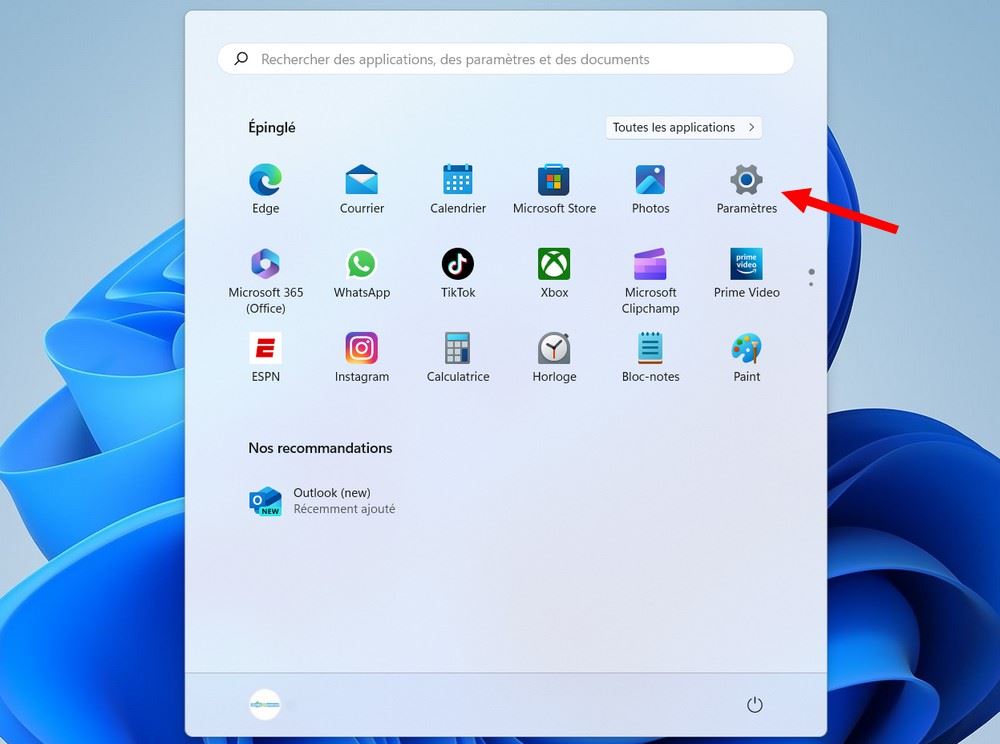Image resolution: width=1000 pixels, height=744 pixels.
Task: Open the Horloge clock app
Action: pos(554,358)
